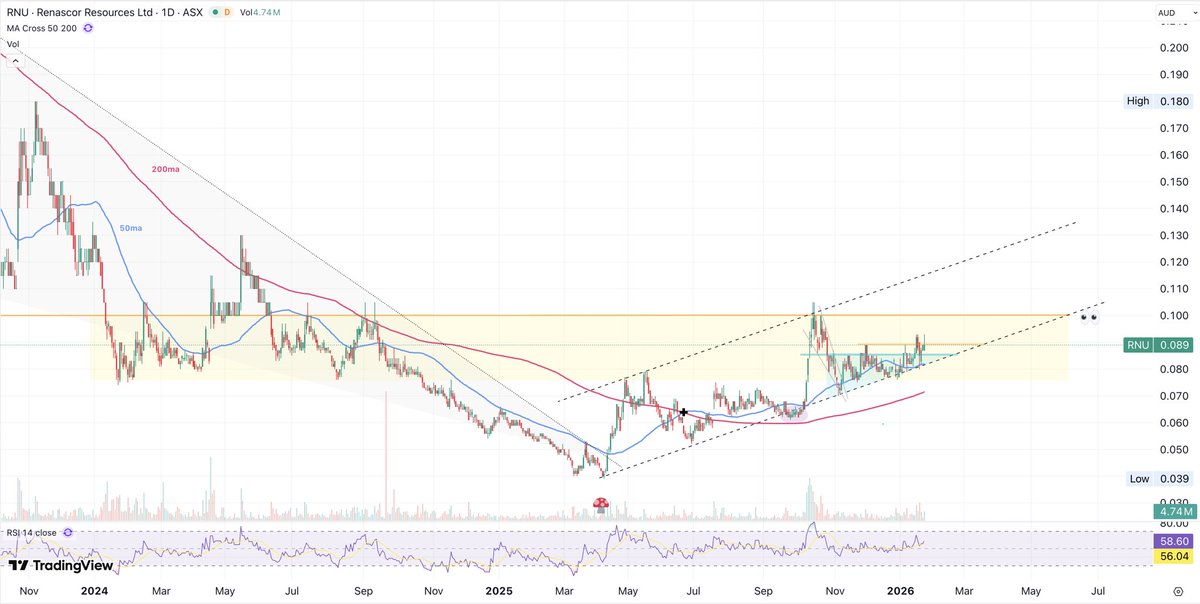Select the MA Cross 50 200 legend
The image size is (1200, 604).
[x=43, y=28]
